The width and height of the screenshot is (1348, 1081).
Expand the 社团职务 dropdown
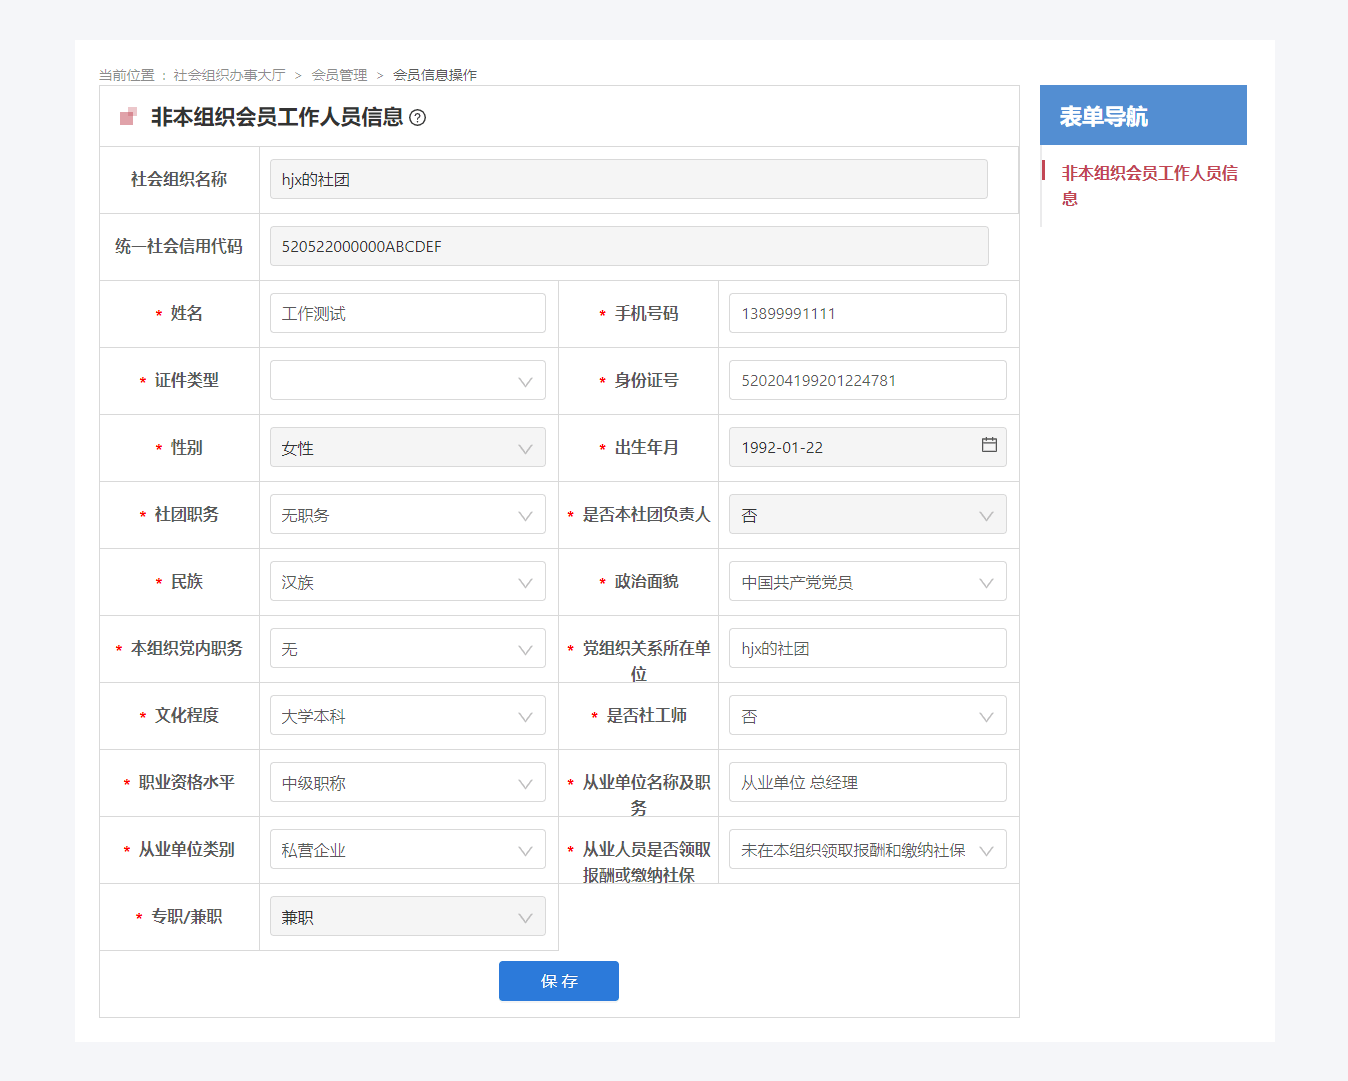point(408,515)
